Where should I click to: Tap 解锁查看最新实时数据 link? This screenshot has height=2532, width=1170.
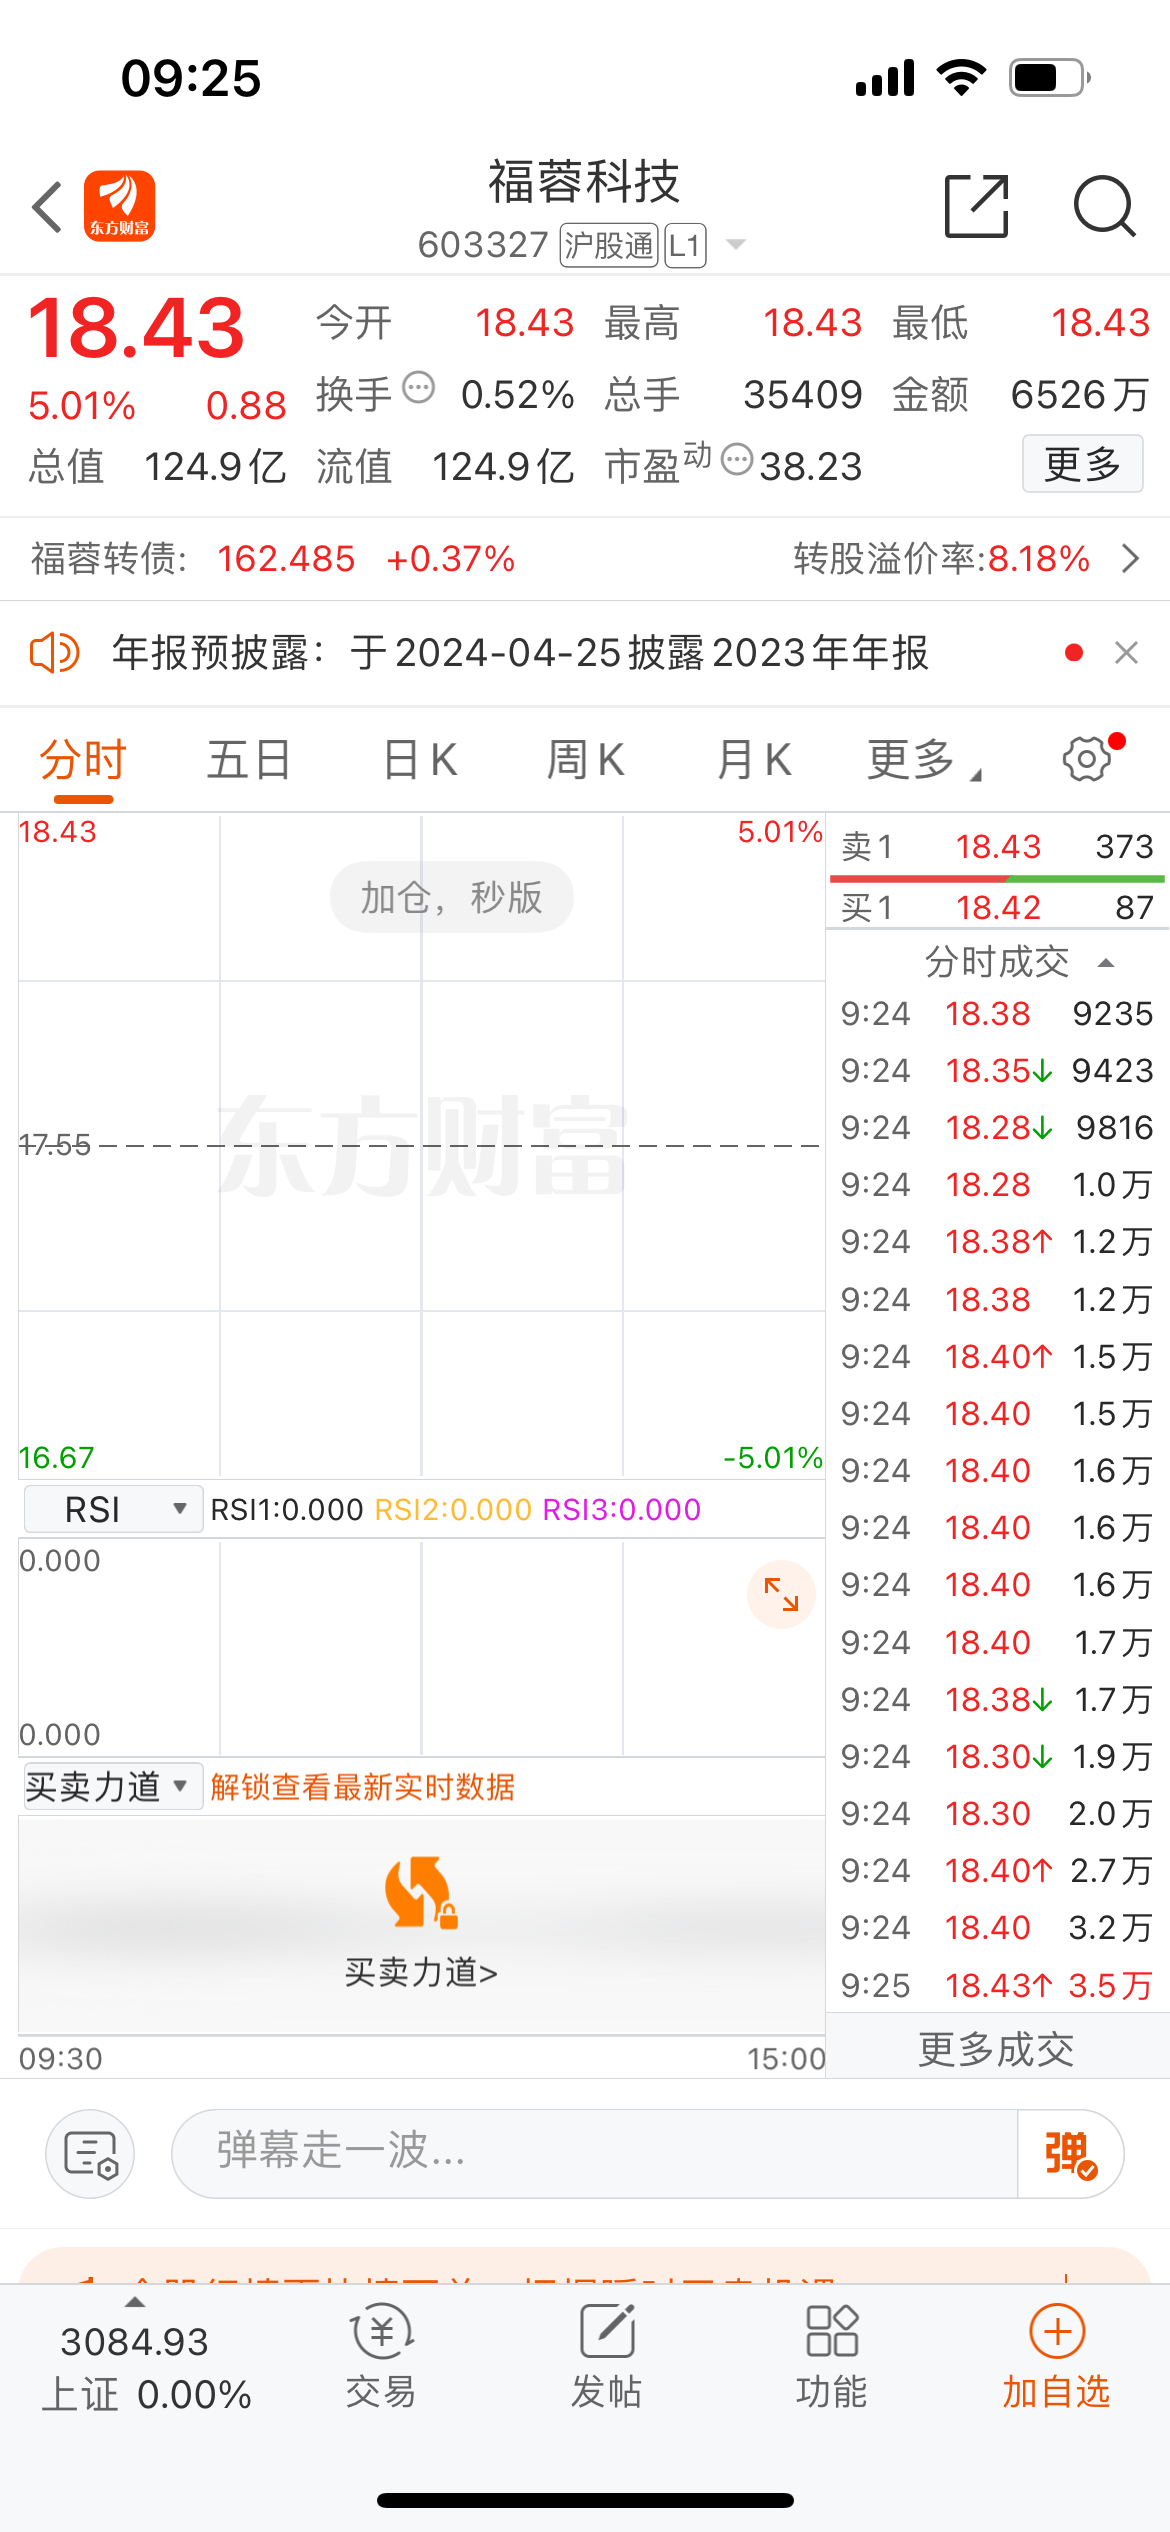point(363,1787)
